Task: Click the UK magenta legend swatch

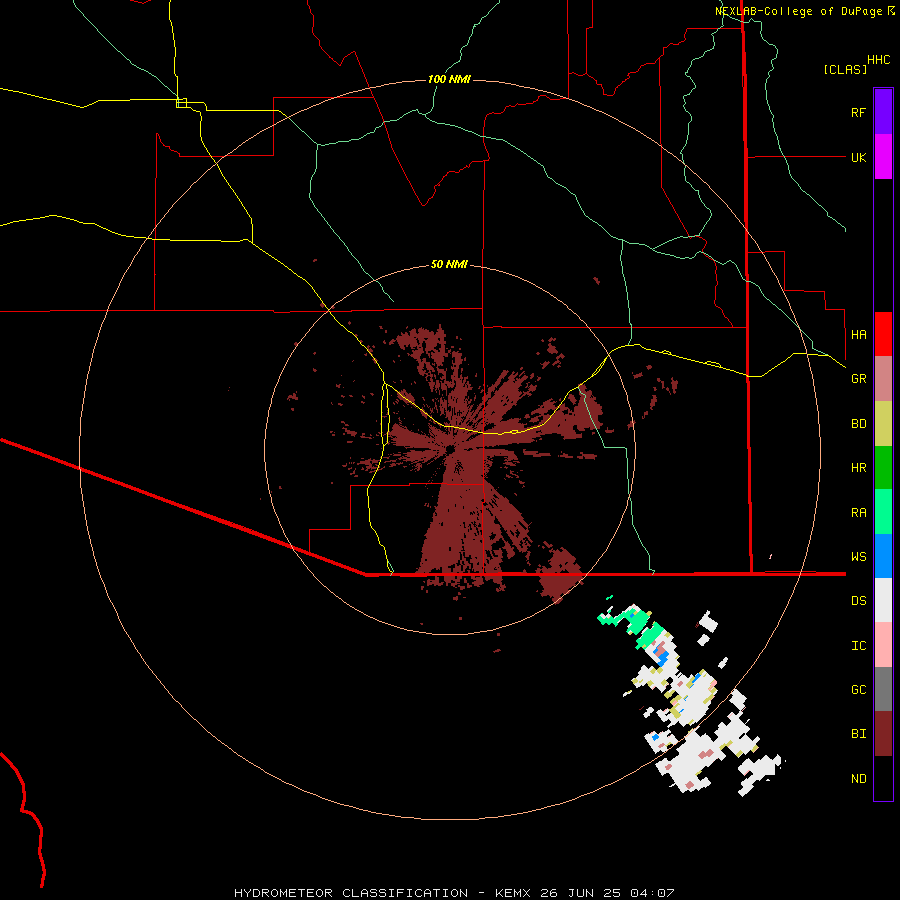Action: 883,157
